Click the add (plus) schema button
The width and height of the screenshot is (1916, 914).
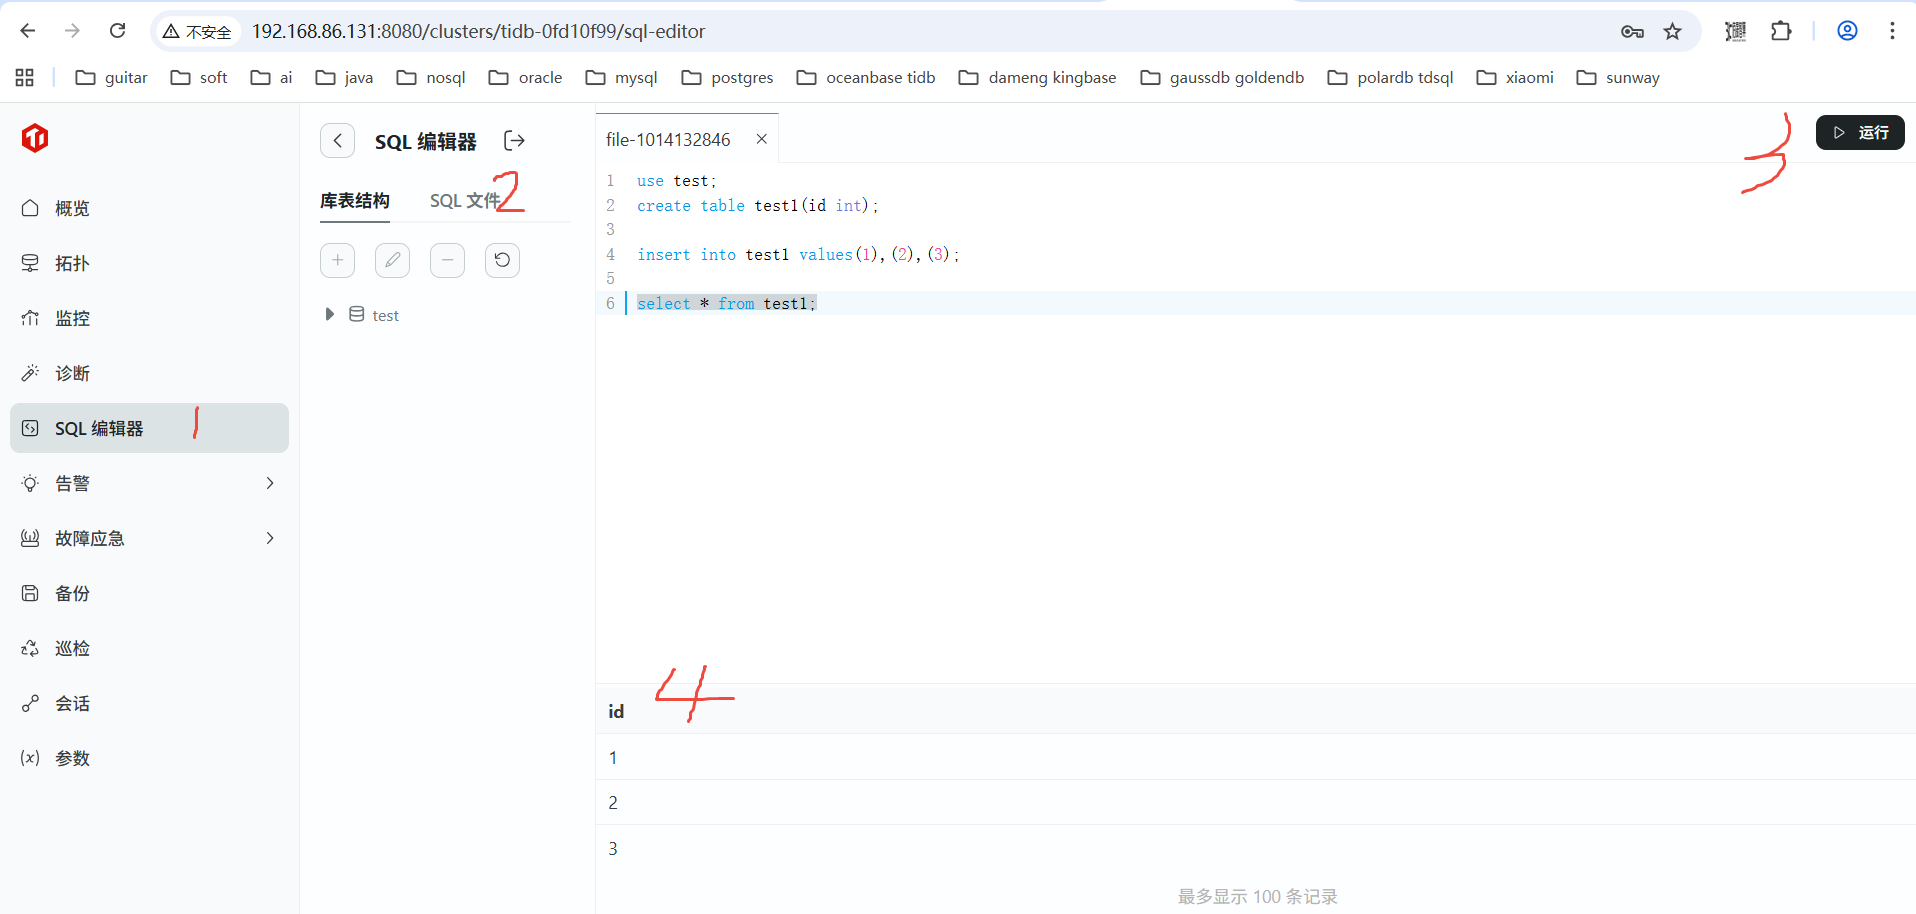point(338,260)
